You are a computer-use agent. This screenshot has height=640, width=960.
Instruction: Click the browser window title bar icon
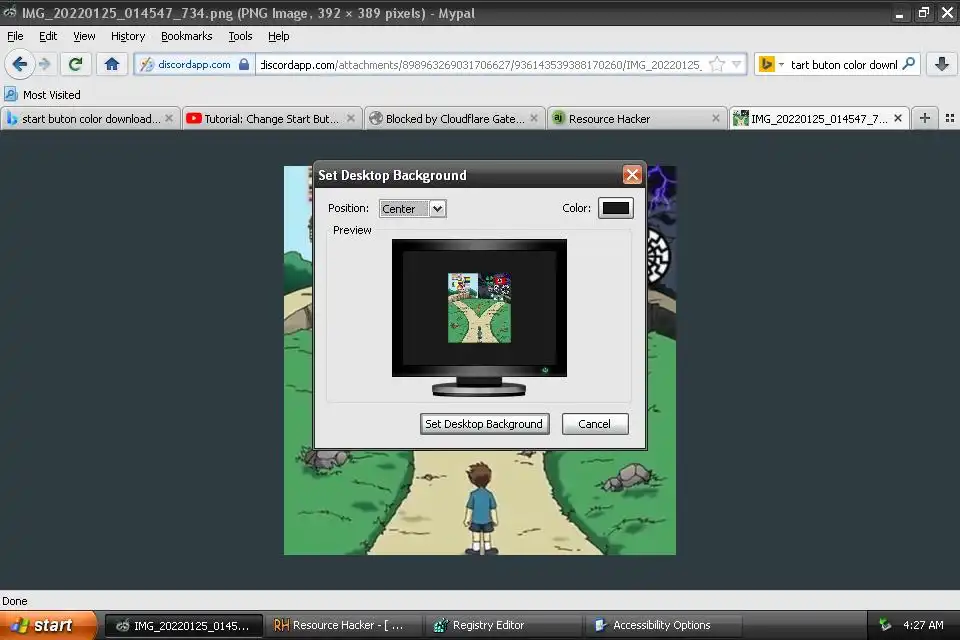10,12
